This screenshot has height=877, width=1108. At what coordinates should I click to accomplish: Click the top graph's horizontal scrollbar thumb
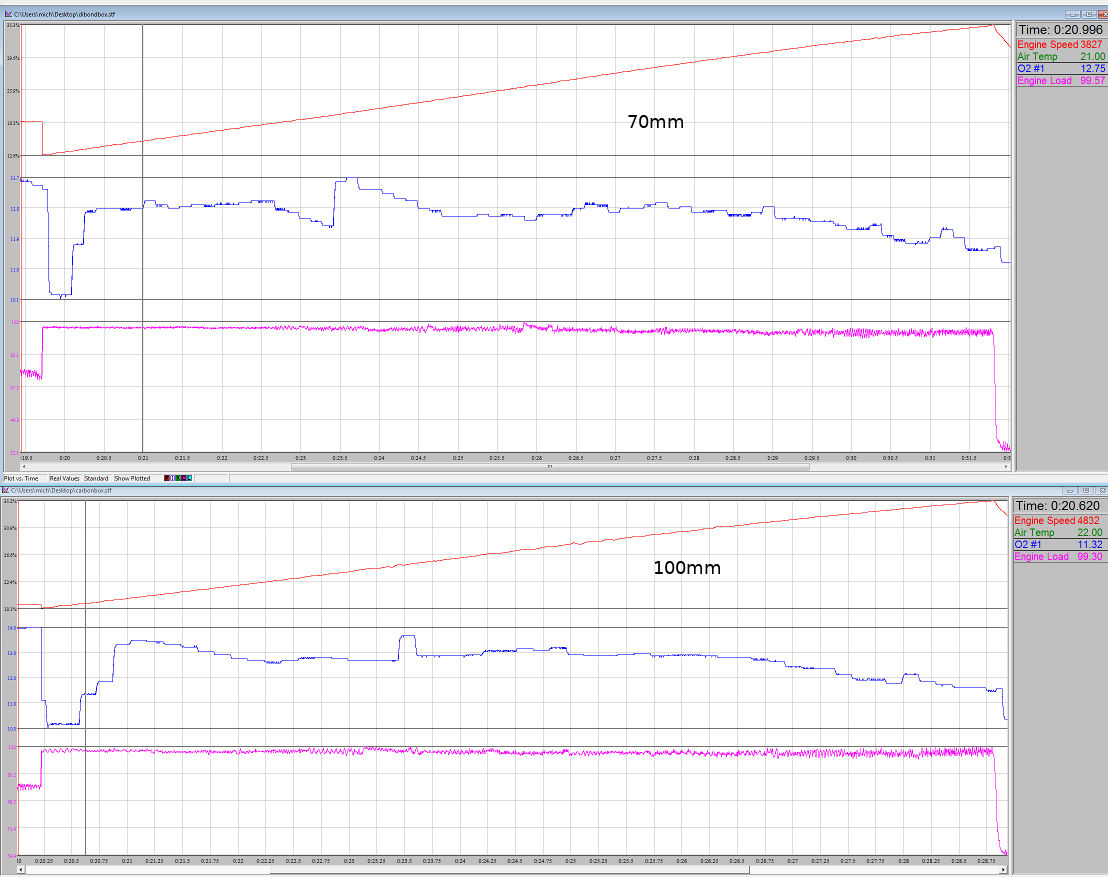(x=550, y=466)
